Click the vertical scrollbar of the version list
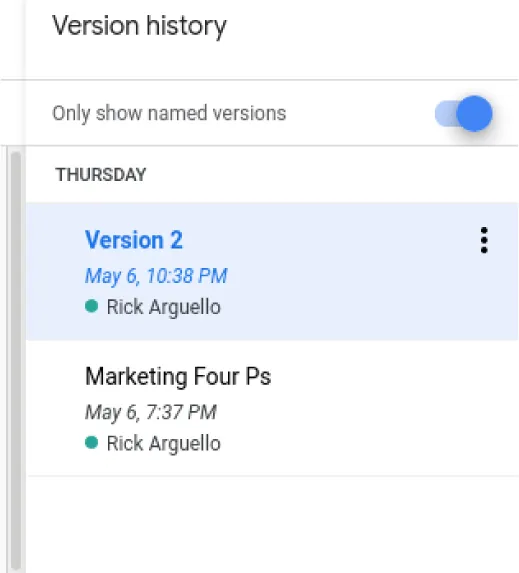The image size is (519, 573). coord(16,360)
